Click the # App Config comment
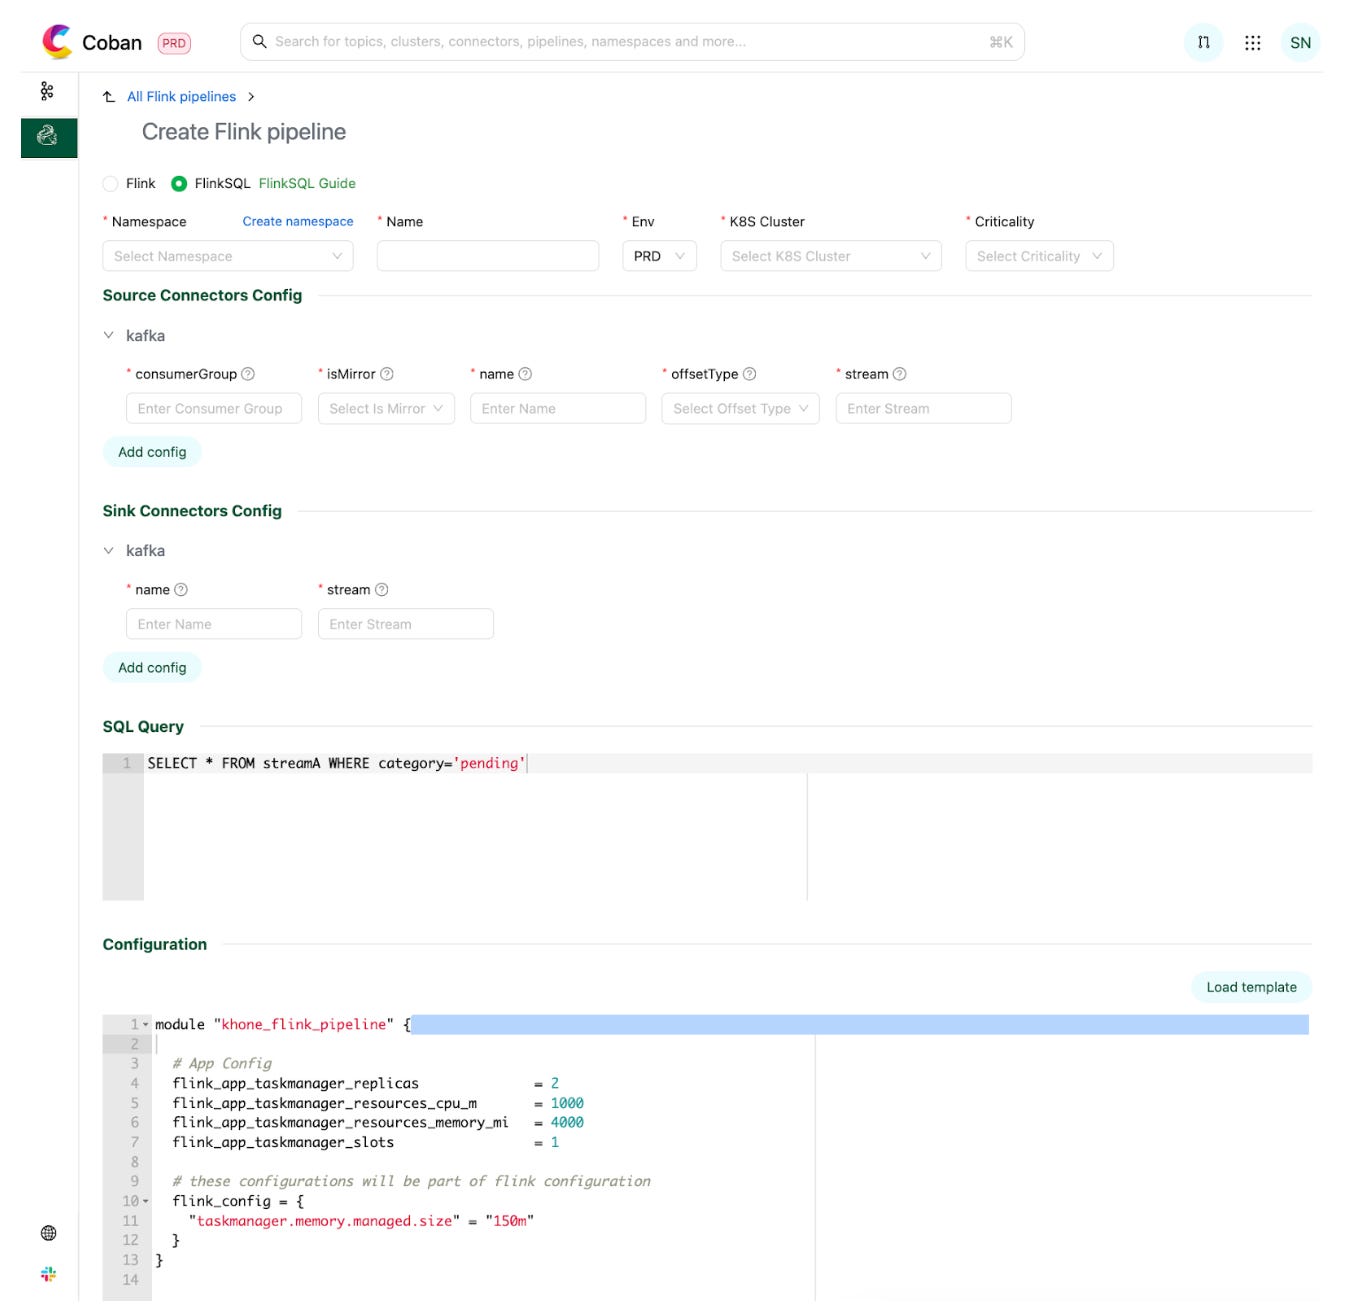Screen dimensions: 1350x1310 pyautogui.click(x=222, y=1064)
